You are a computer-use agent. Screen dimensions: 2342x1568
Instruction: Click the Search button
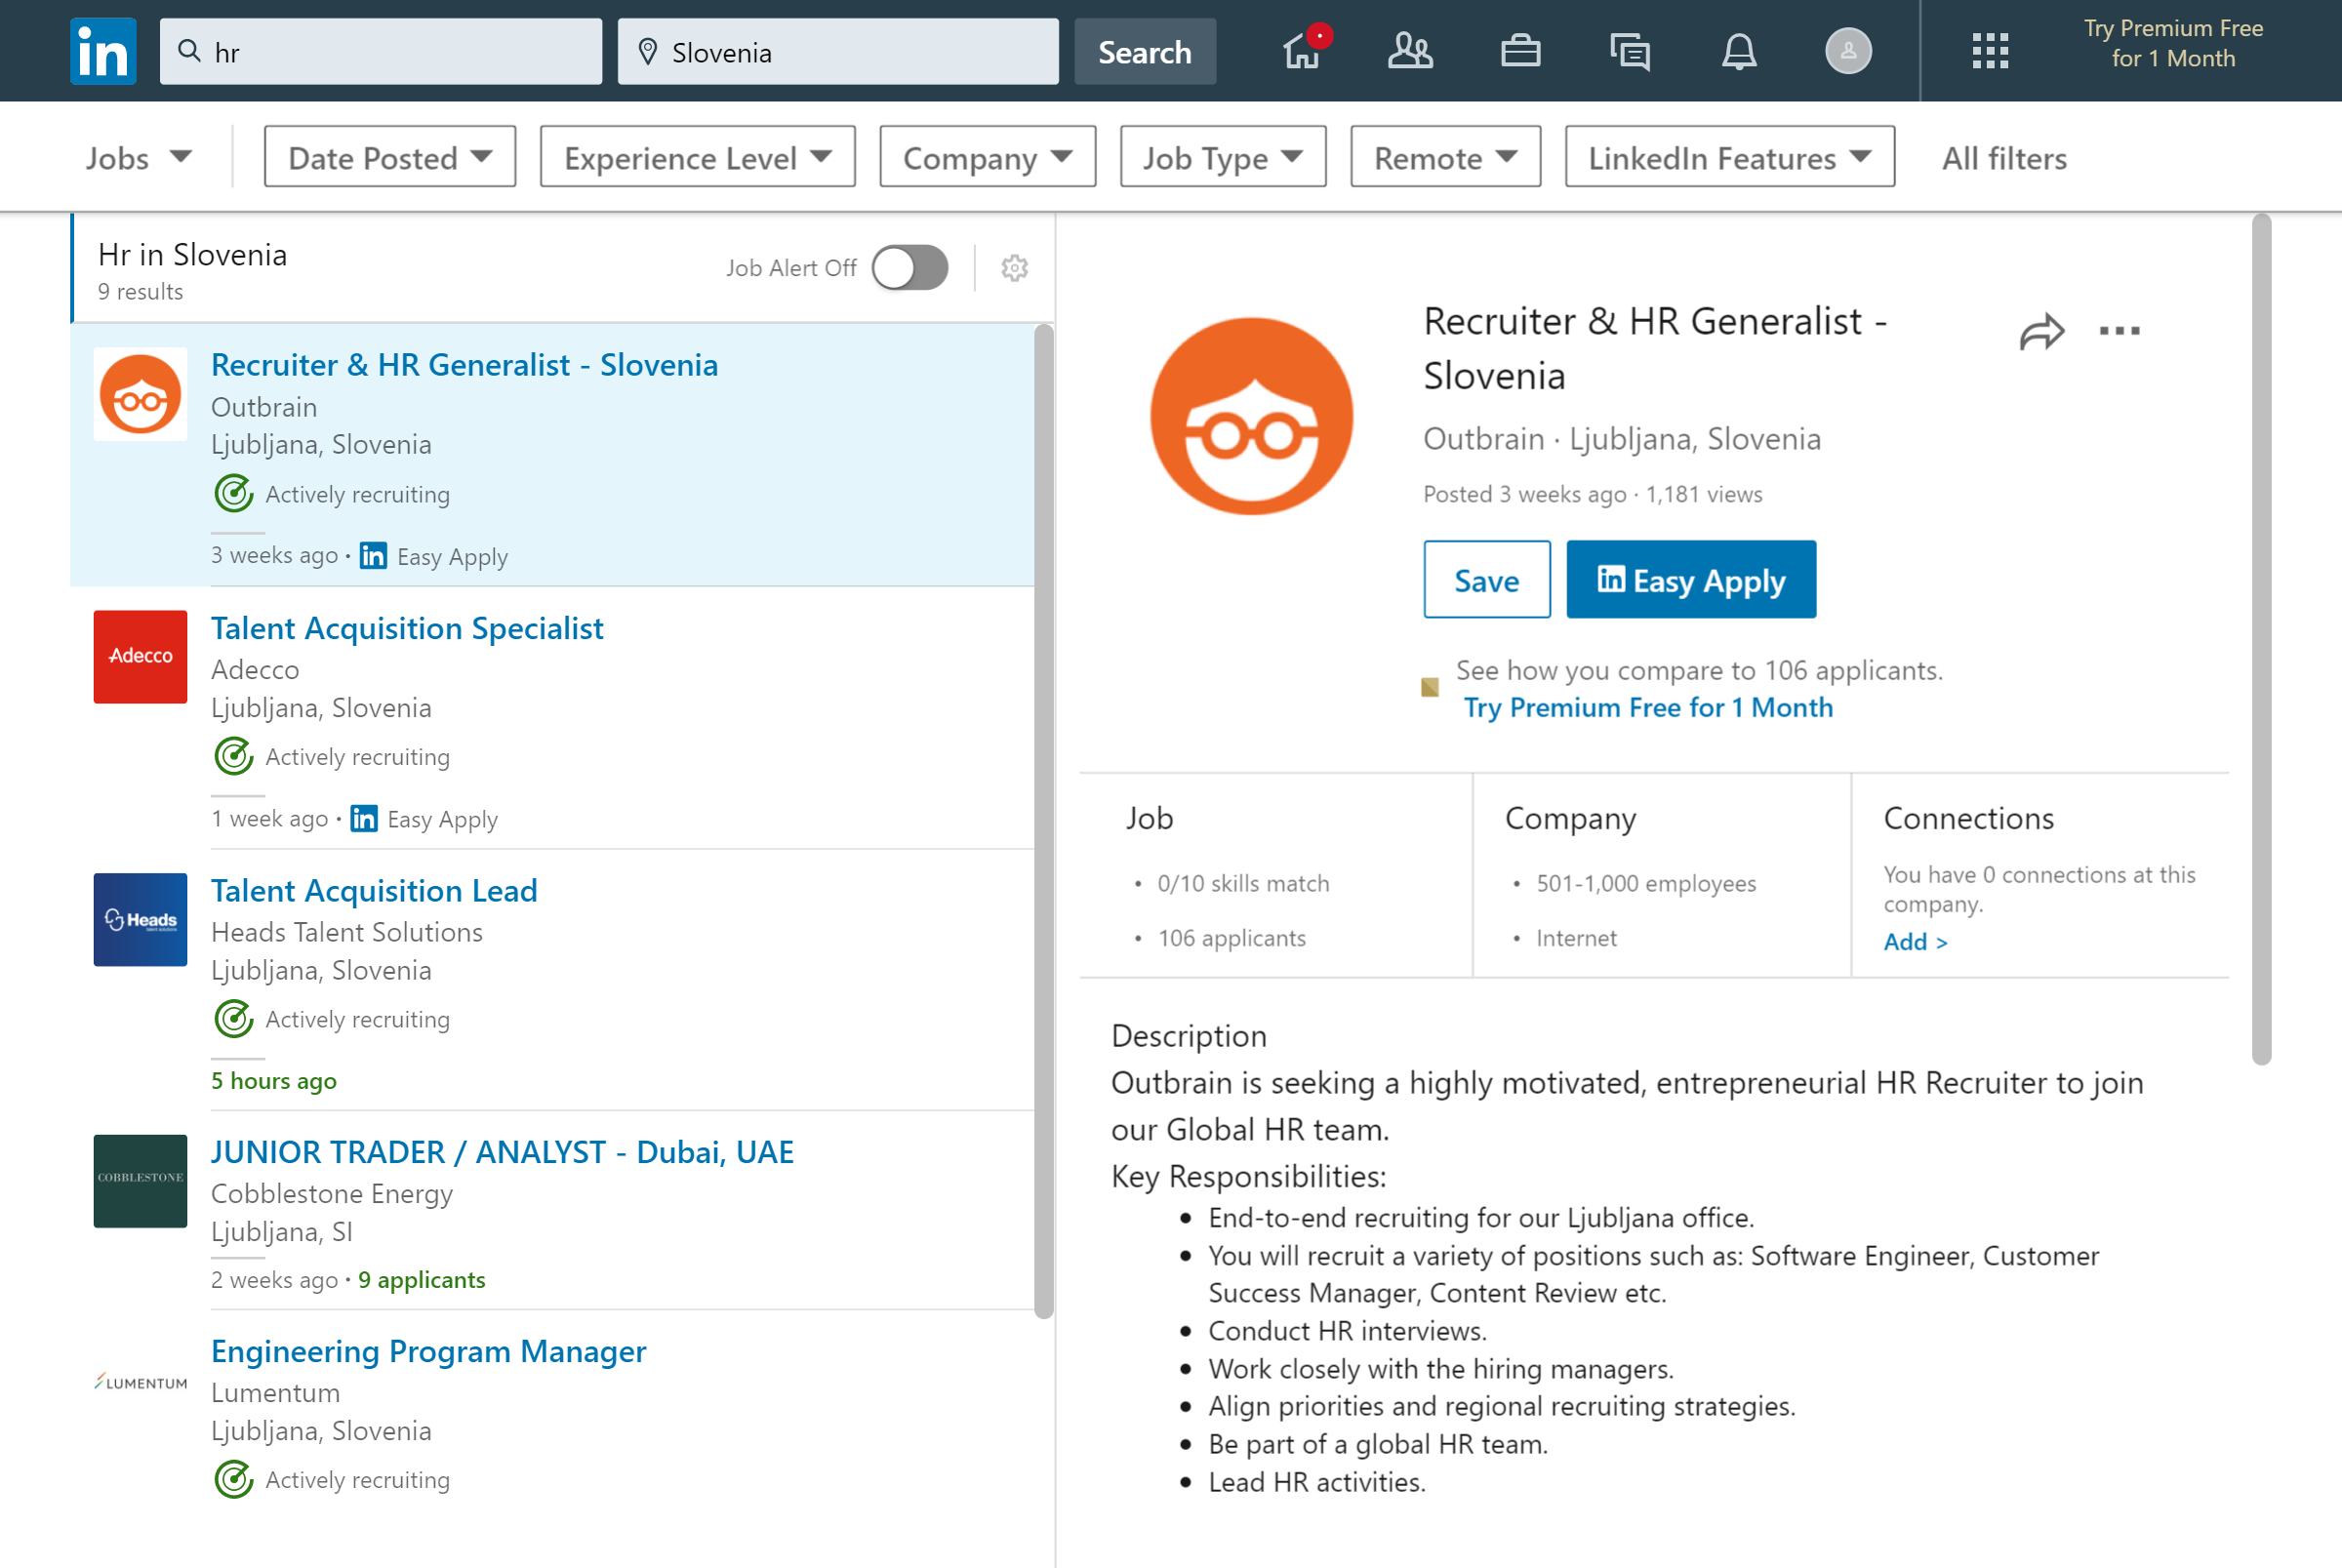pyautogui.click(x=1145, y=51)
